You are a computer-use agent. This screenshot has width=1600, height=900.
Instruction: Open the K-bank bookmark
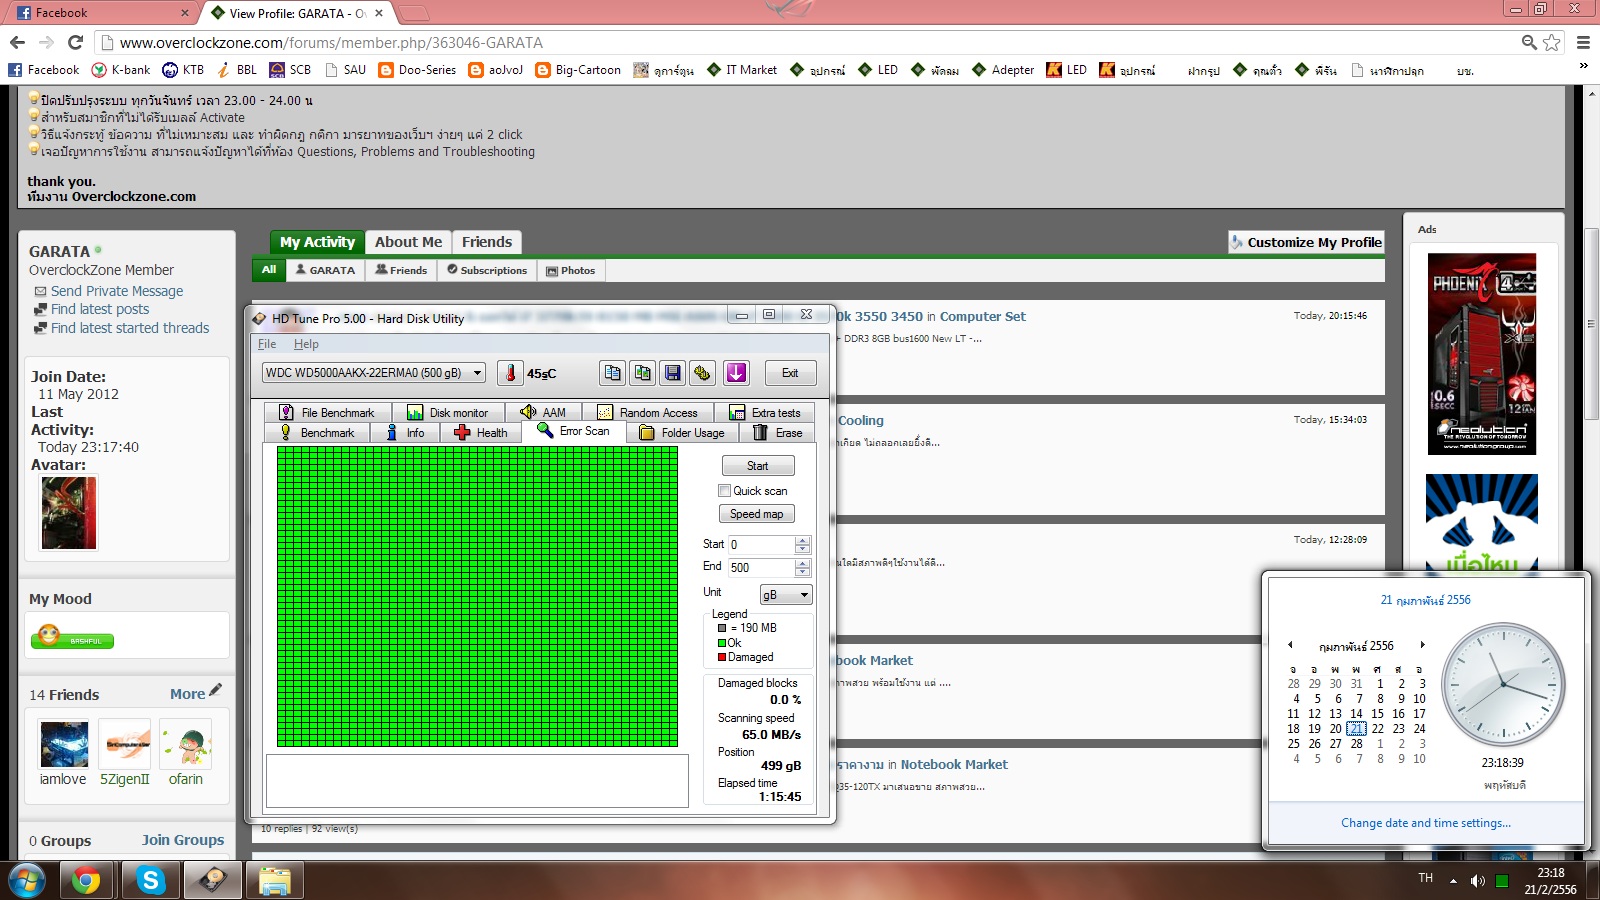[121, 70]
